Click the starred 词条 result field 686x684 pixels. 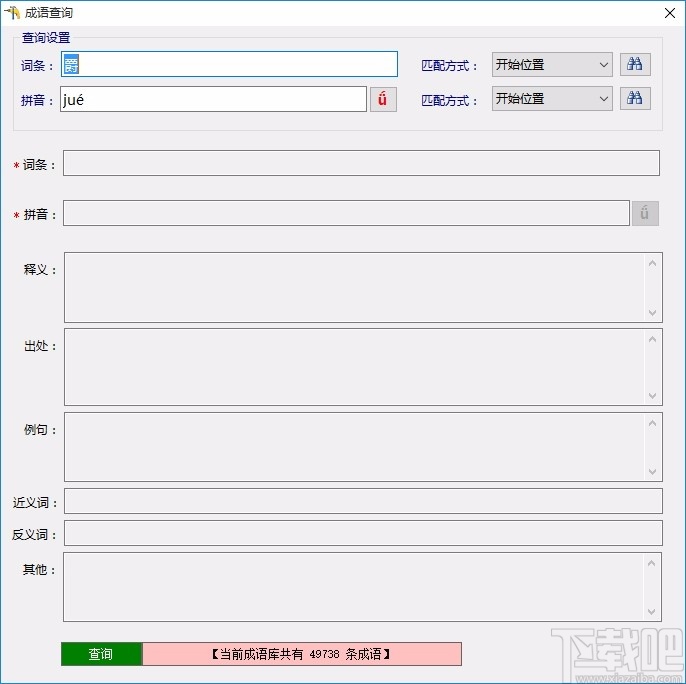tap(361, 163)
